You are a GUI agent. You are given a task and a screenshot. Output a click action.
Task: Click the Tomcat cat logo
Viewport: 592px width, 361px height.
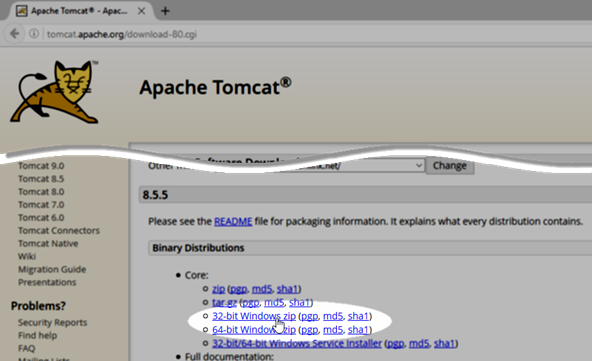tap(54, 92)
